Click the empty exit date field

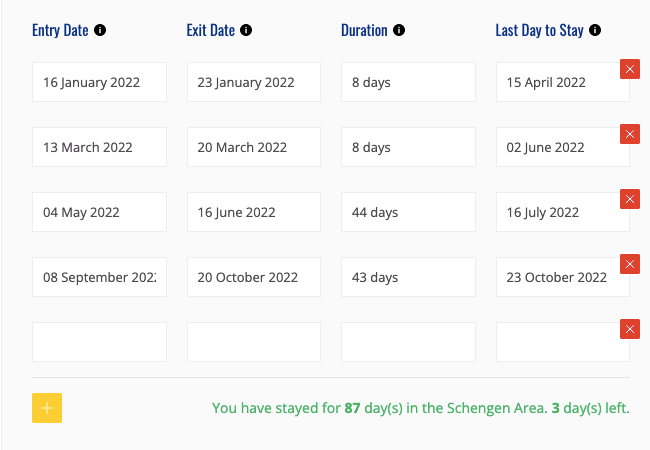[253, 342]
